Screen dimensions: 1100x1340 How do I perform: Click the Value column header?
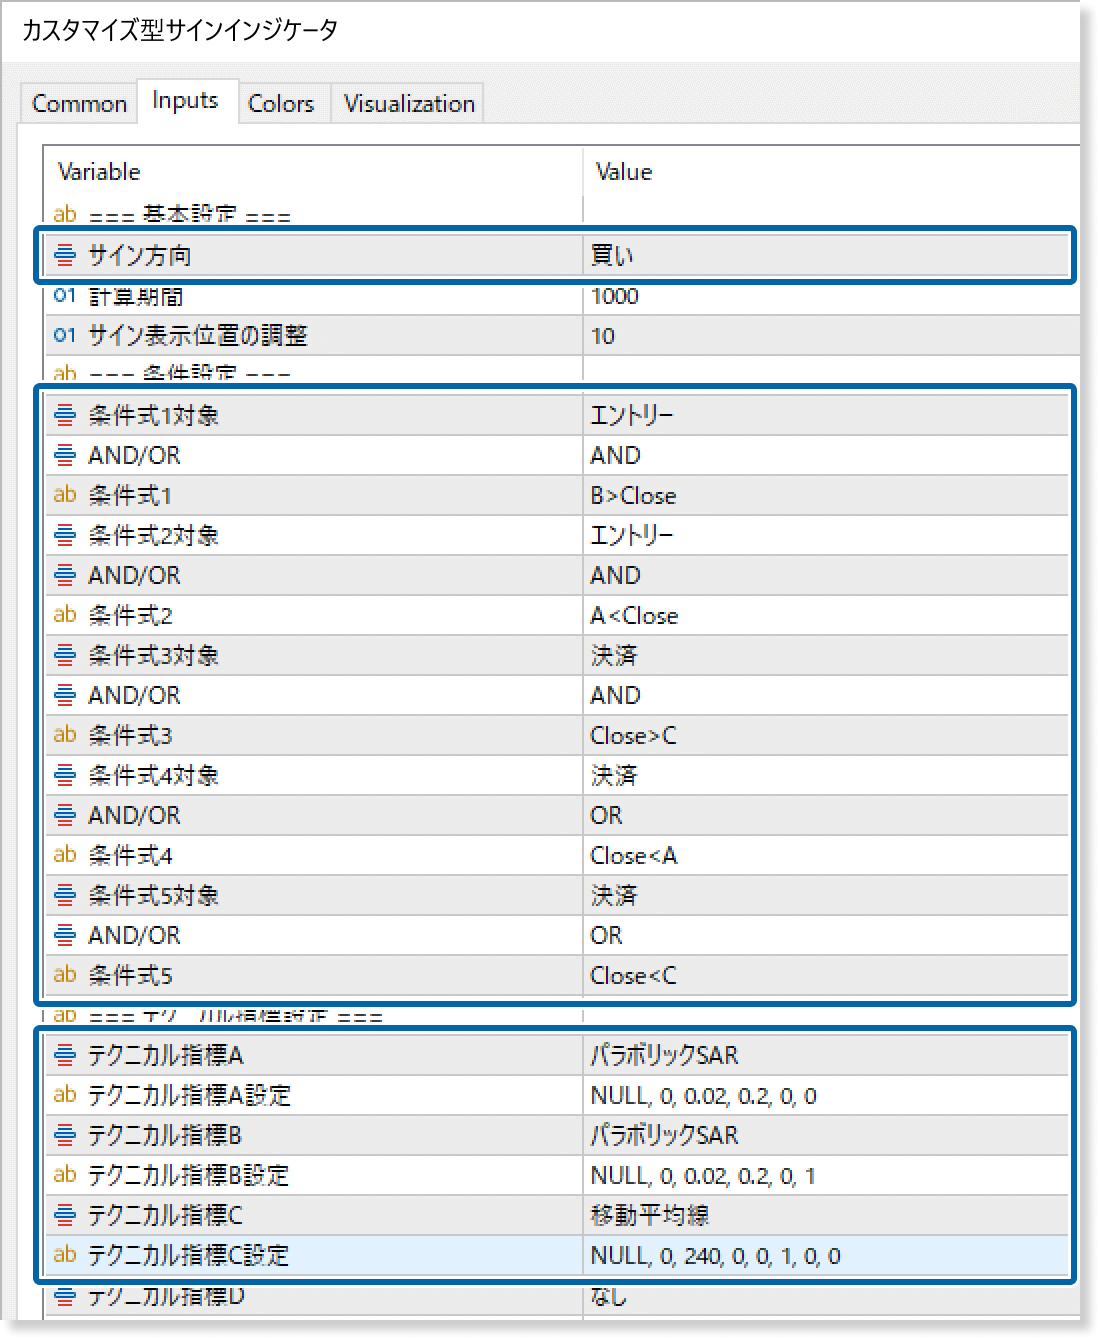[x=624, y=171]
